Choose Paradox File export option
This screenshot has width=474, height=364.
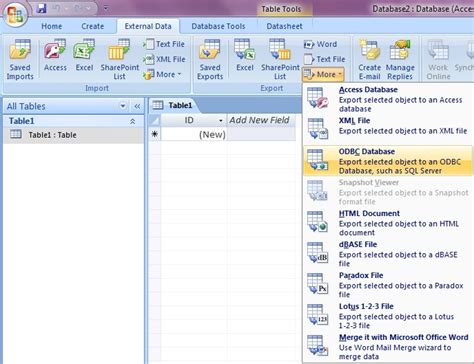click(x=388, y=285)
